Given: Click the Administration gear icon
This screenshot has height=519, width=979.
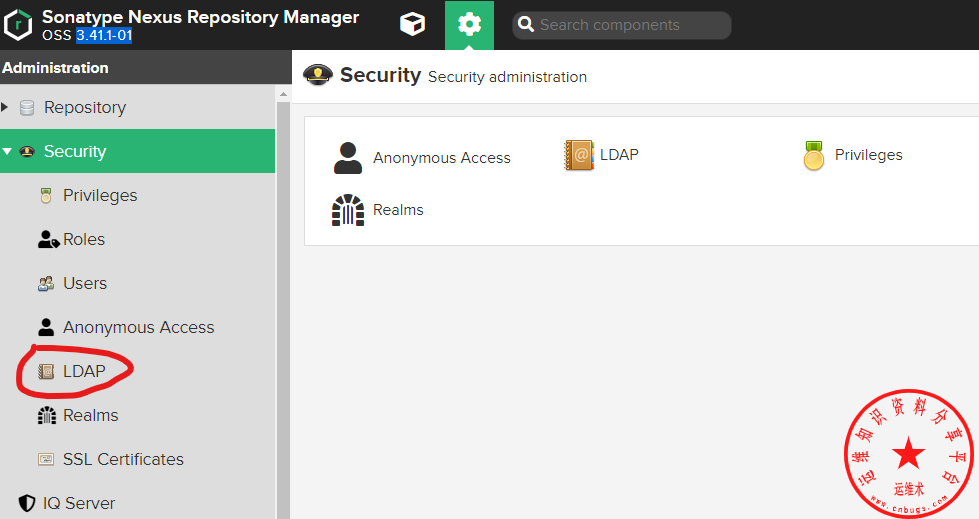Looking at the screenshot, I should (469, 25).
